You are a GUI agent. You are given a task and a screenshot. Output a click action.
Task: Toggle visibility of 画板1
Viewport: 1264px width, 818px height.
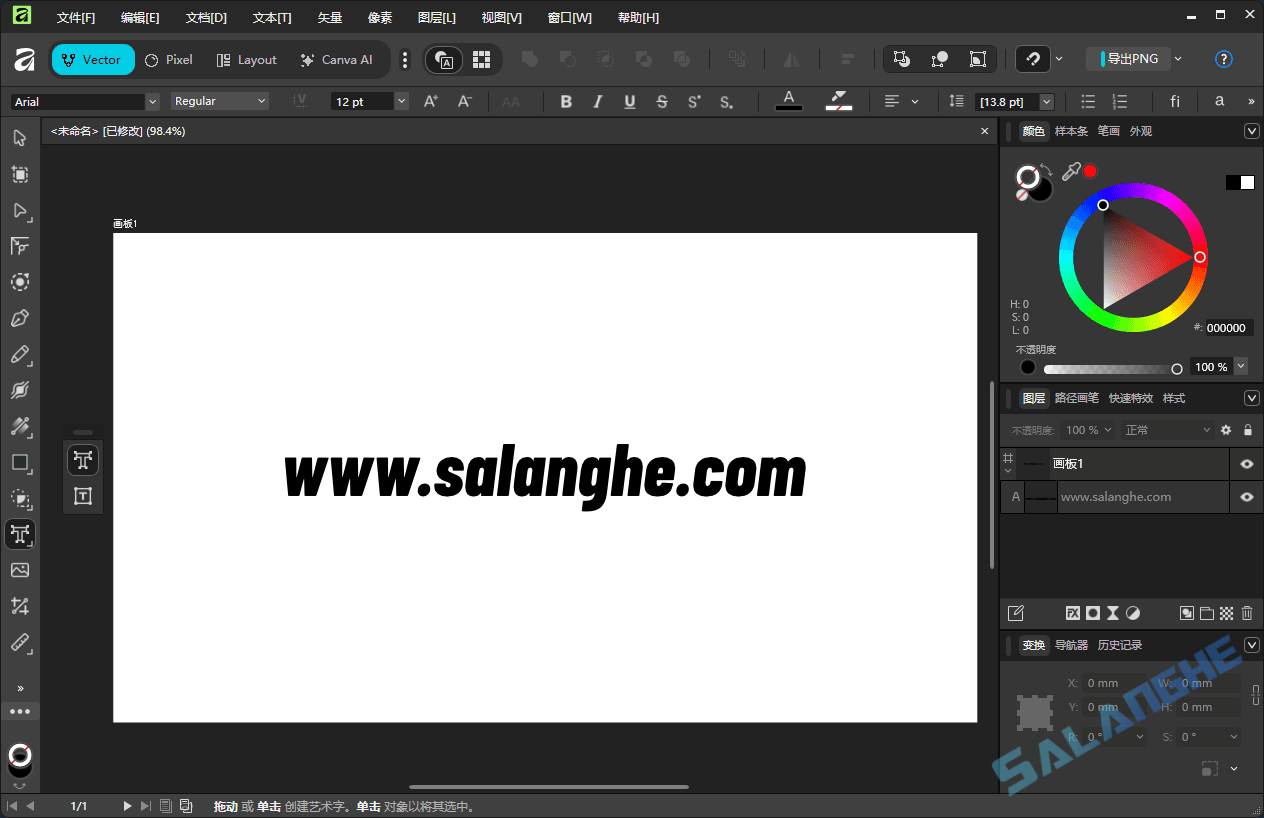1247,463
